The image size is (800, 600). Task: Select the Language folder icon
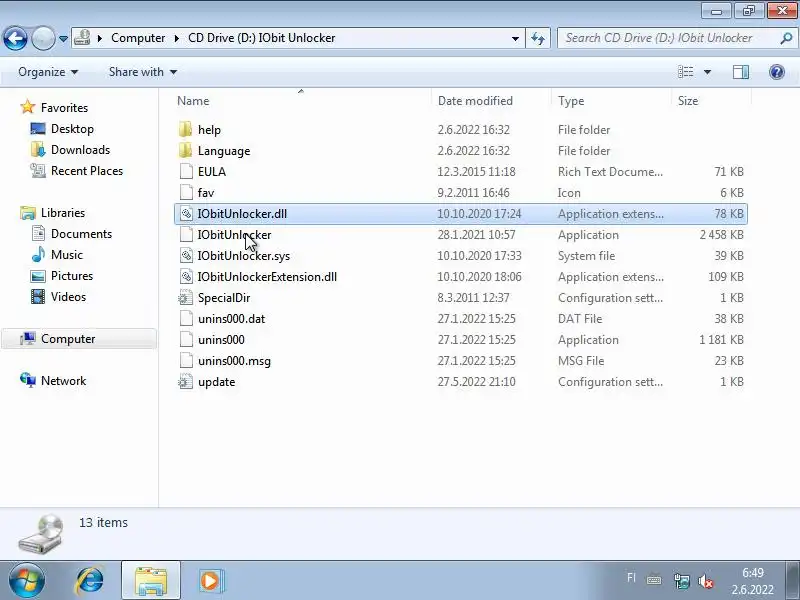coord(186,151)
